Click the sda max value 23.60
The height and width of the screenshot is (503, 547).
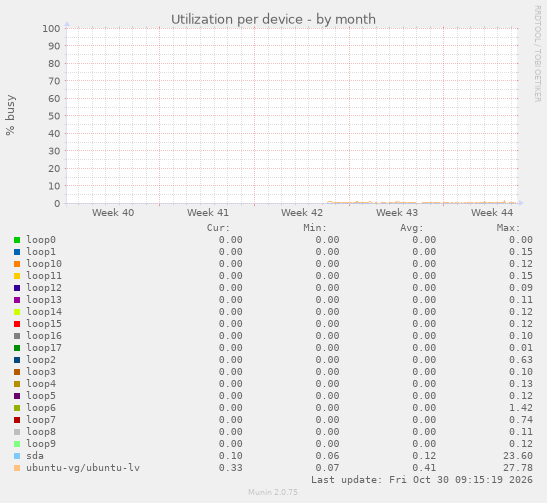pyautogui.click(x=518, y=456)
